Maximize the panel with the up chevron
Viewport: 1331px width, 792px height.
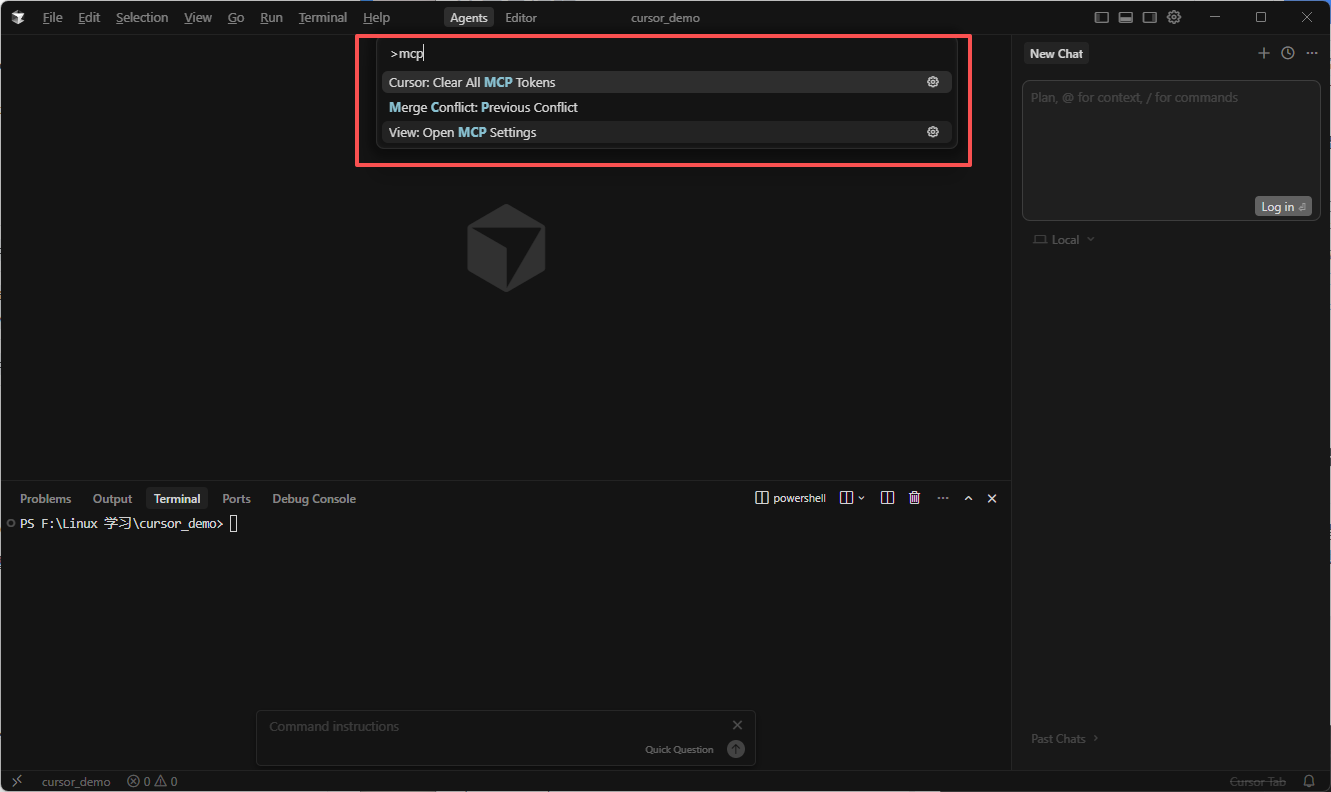click(968, 498)
